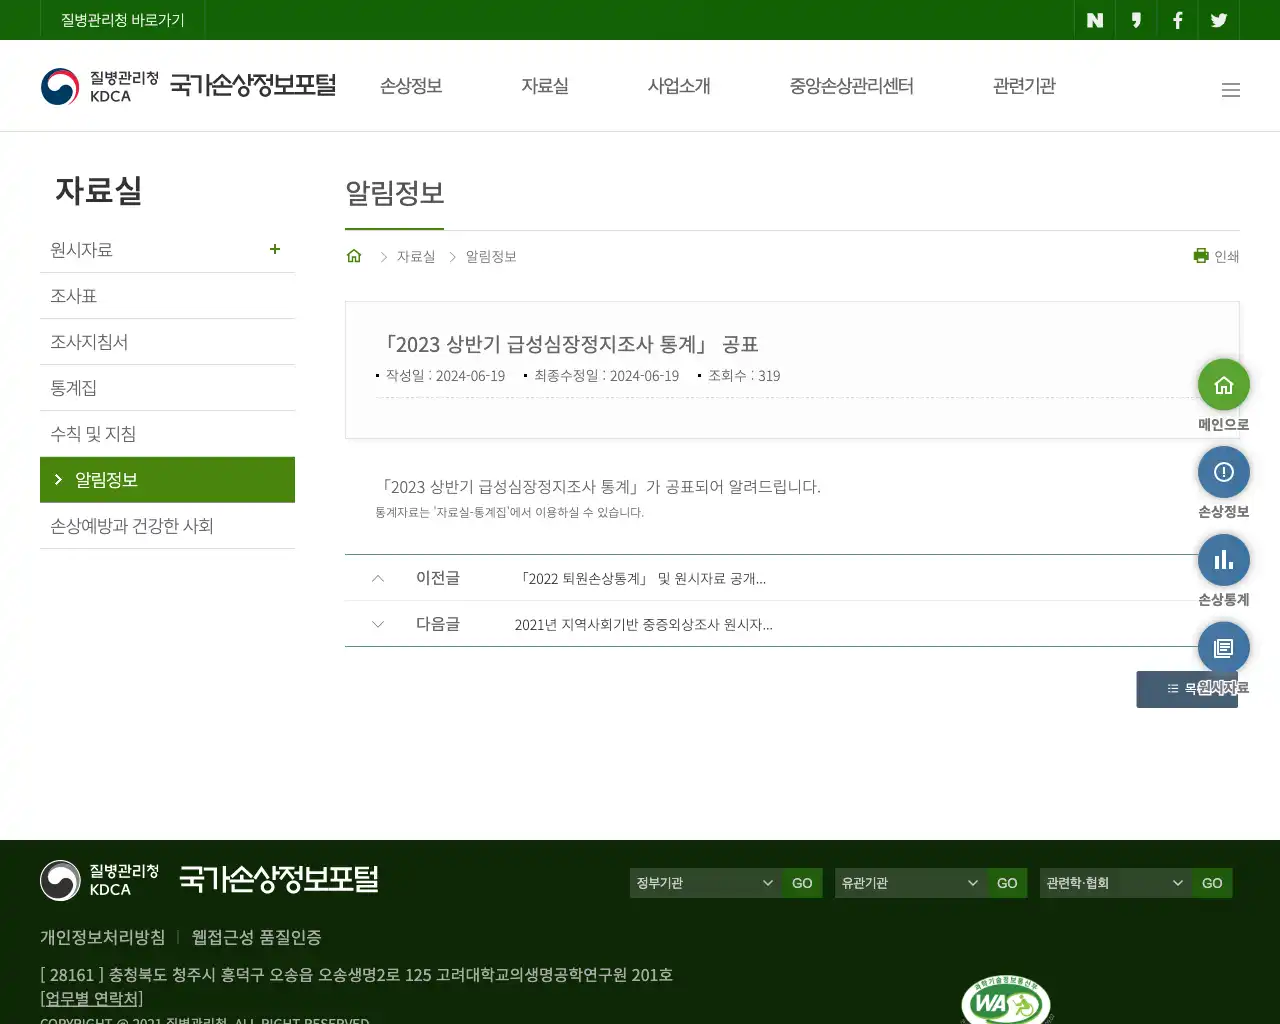Open the 사업소개 top menu
The height and width of the screenshot is (1024, 1280).
coord(679,86)
